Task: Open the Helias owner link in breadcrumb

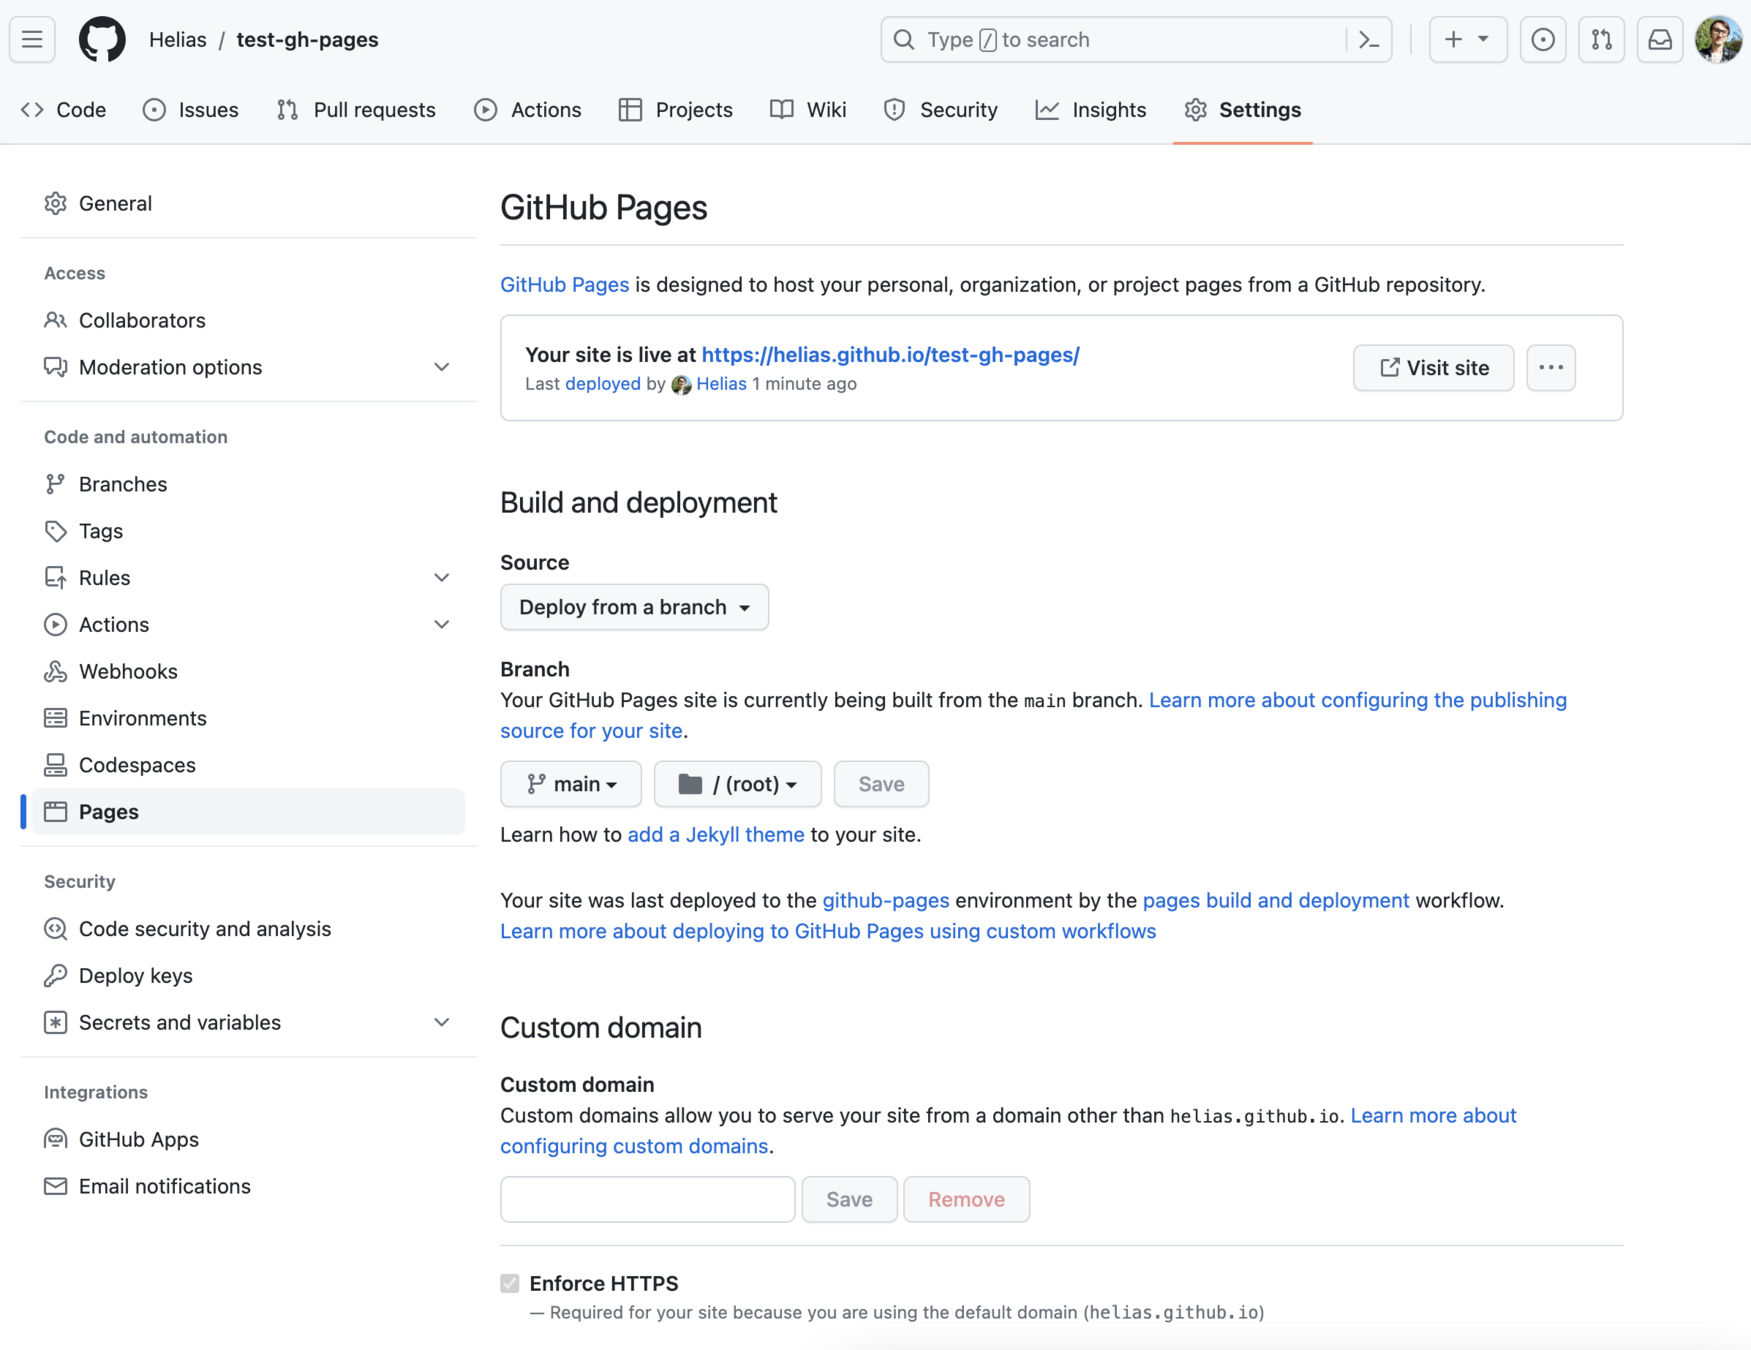Action: pos(178,40)
